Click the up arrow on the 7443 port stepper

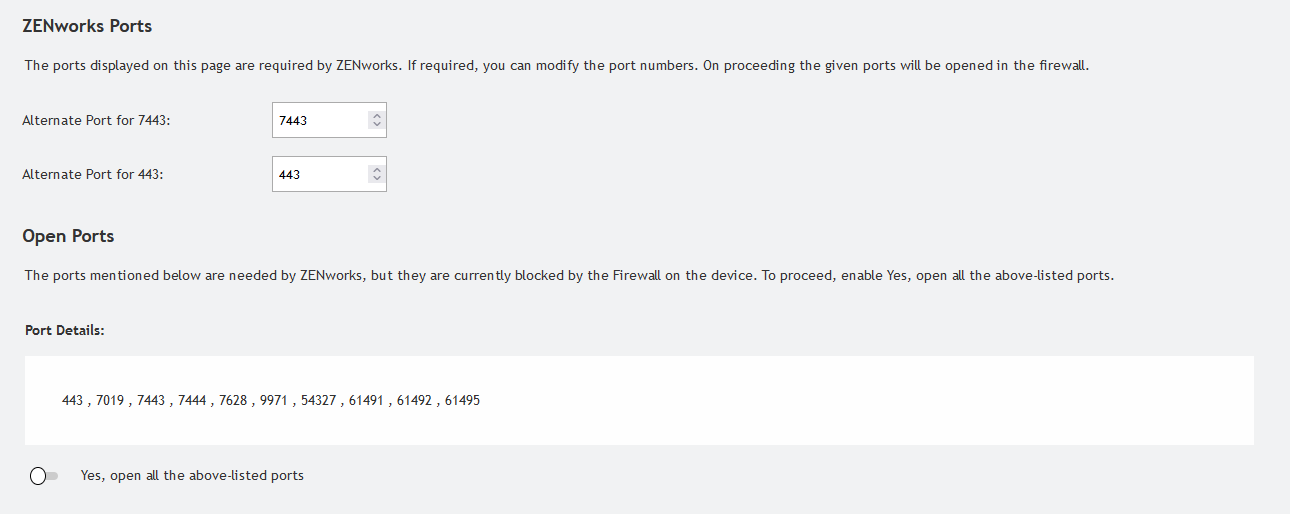(376, 115)
